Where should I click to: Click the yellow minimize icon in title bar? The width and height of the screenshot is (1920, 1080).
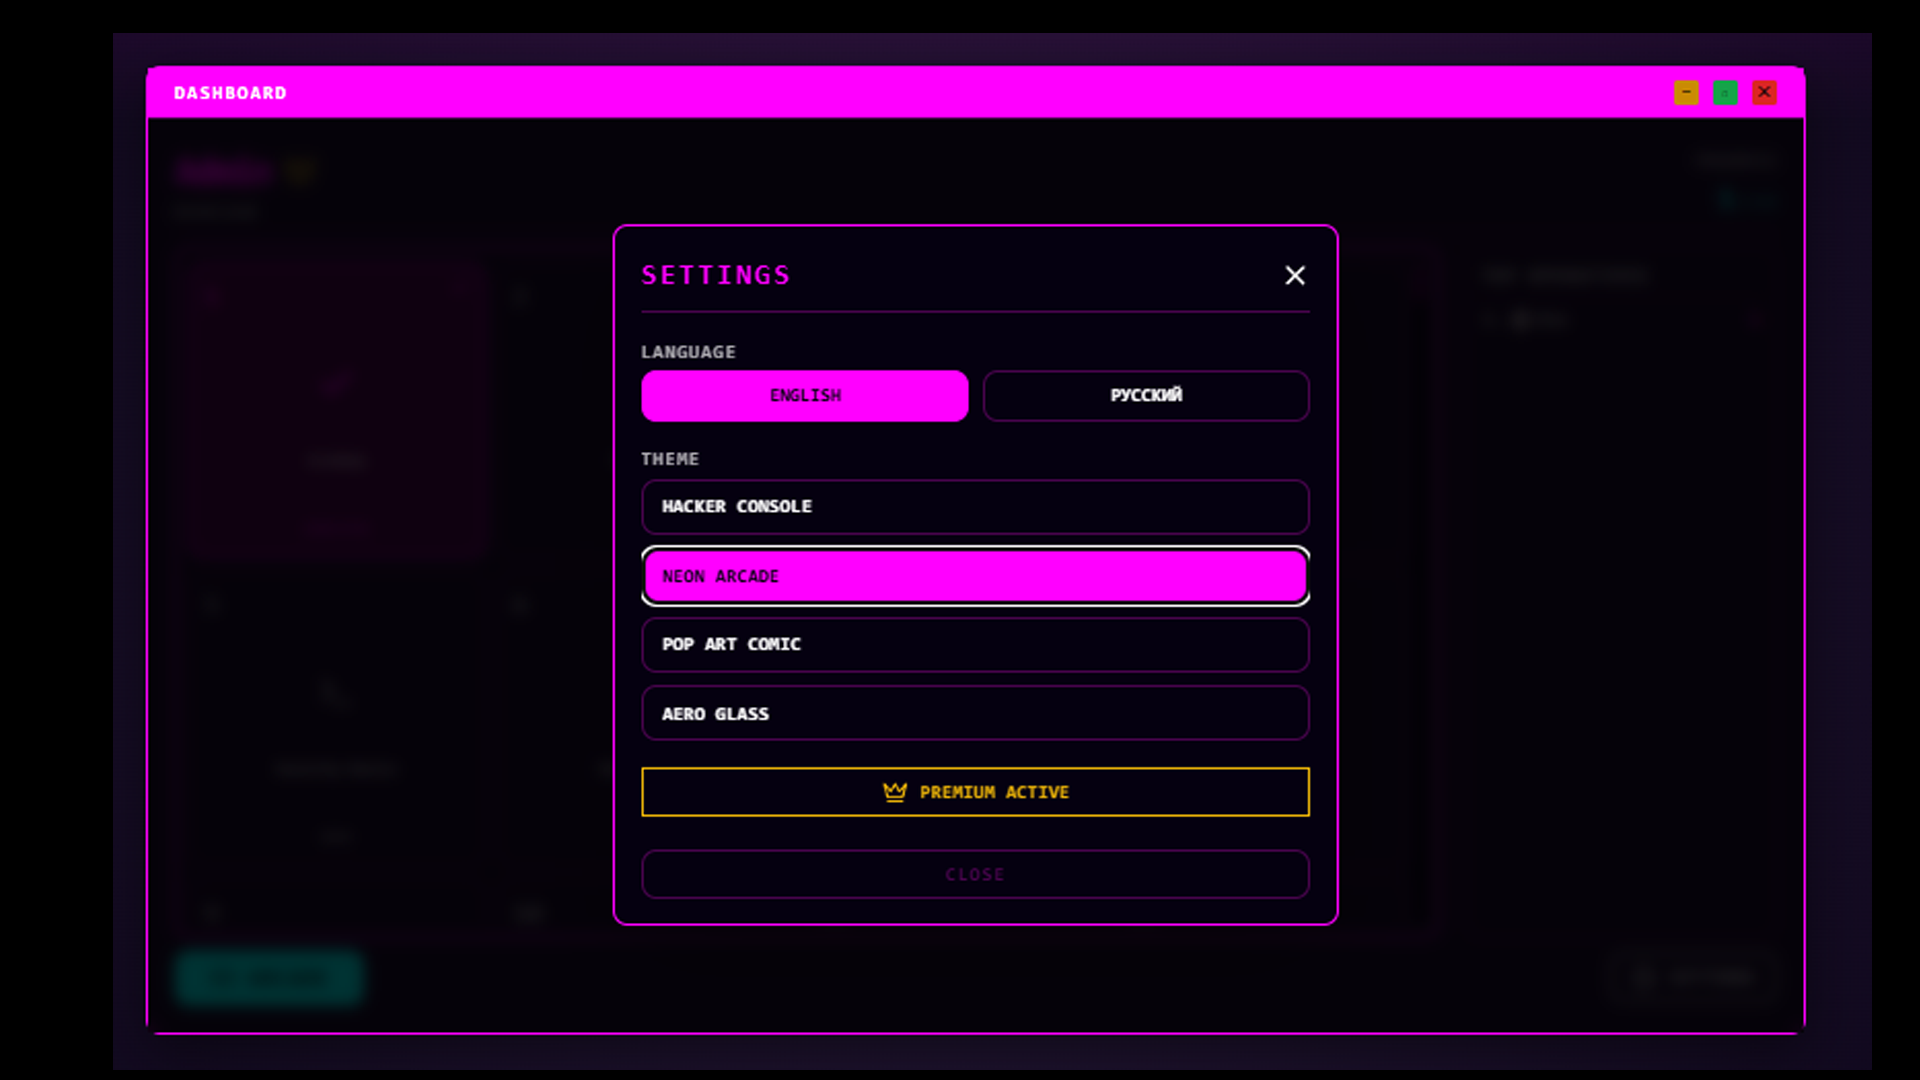point(1687,92)
